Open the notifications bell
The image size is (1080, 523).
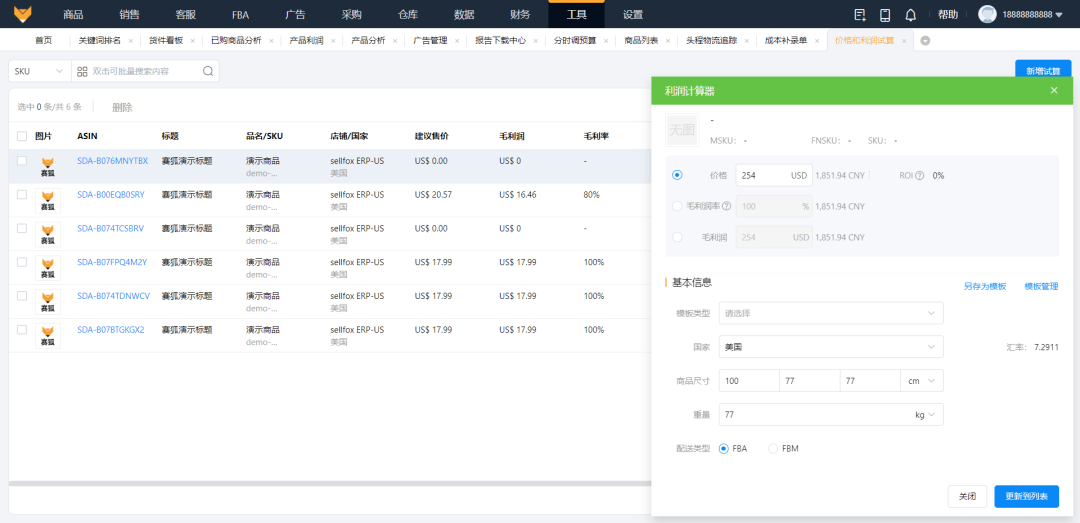point(910,15)
